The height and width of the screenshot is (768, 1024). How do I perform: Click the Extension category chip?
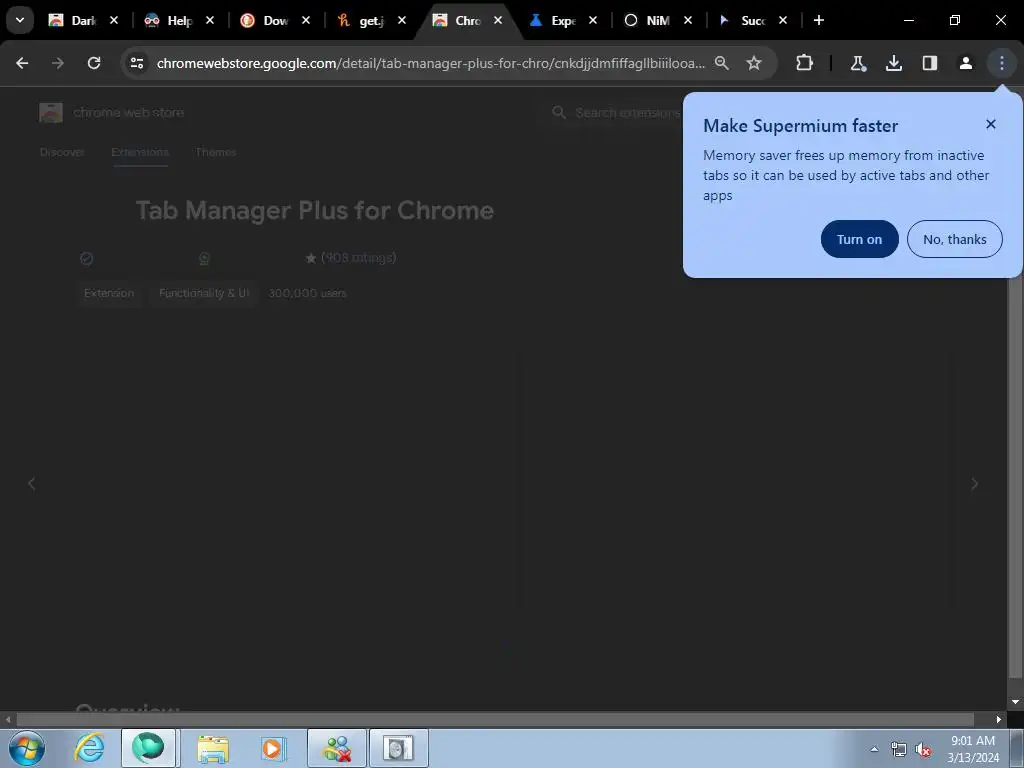109,293
